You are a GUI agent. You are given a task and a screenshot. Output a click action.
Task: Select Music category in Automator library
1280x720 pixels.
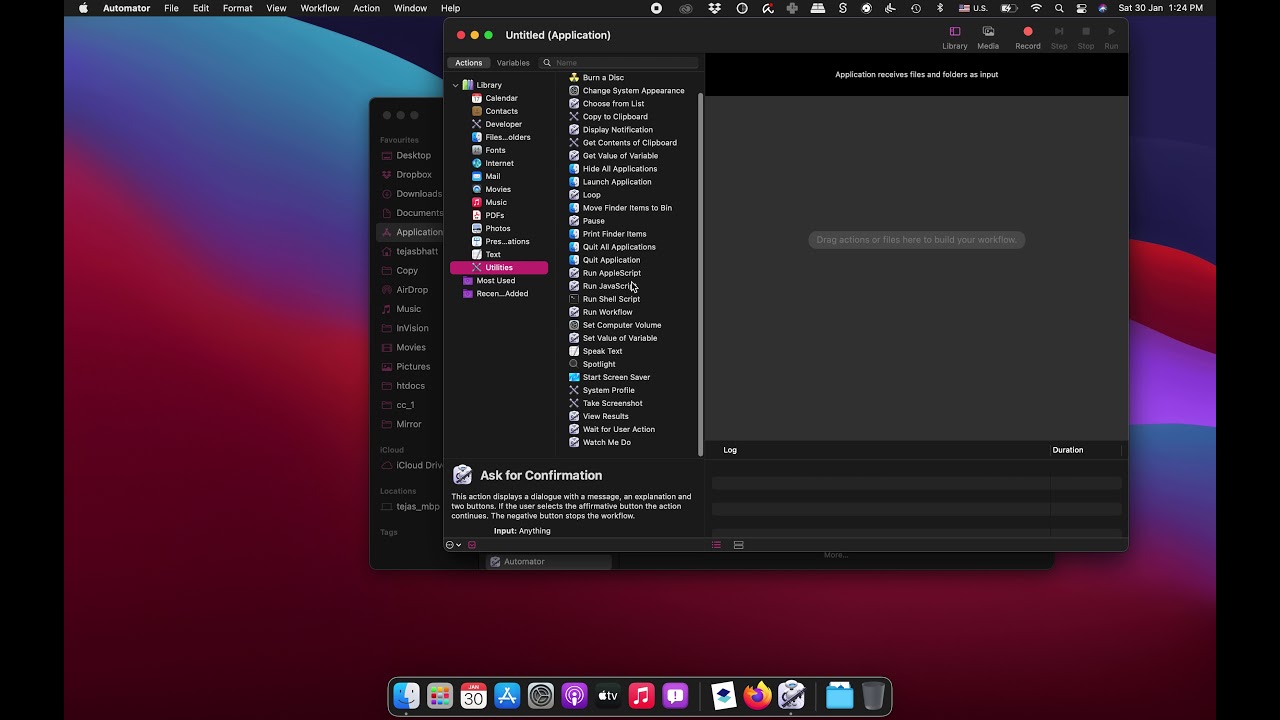pos(496,202)
